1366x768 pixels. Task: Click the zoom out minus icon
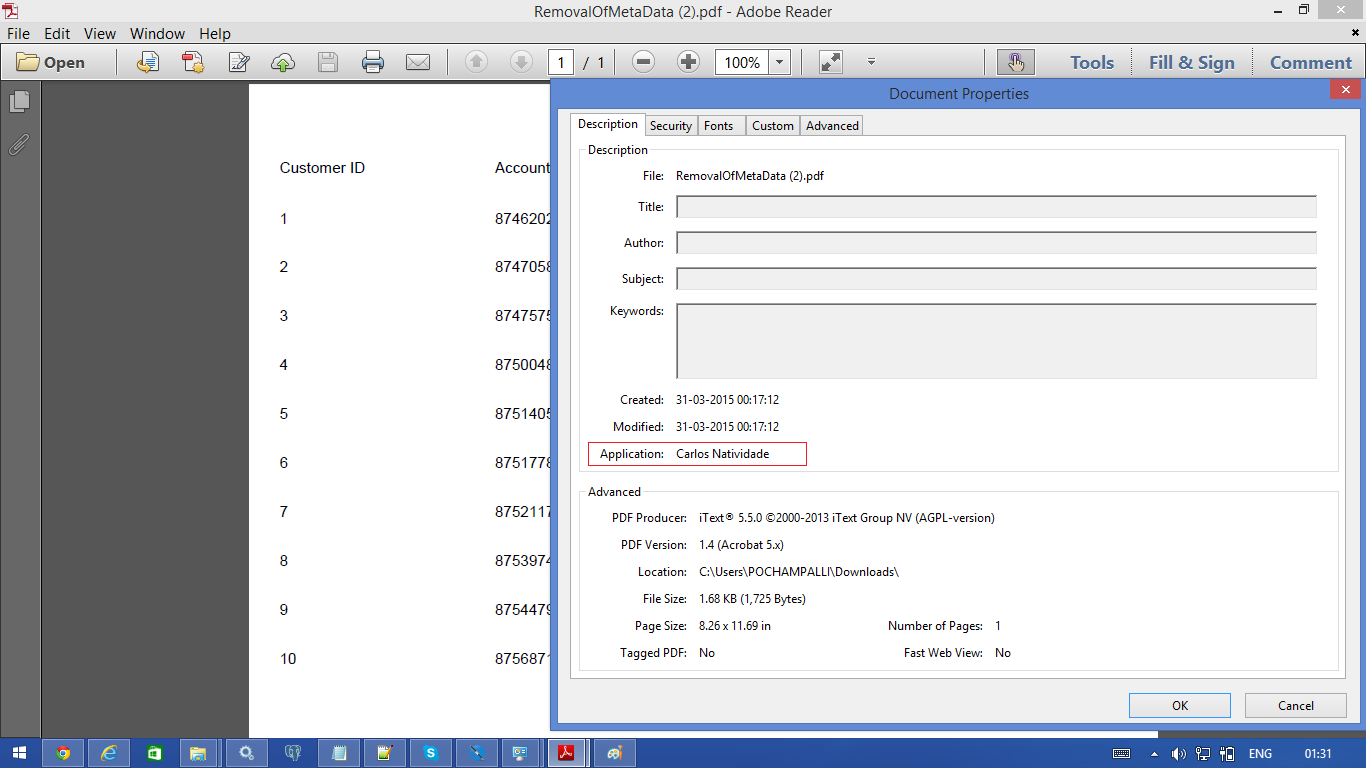(644, 62)
